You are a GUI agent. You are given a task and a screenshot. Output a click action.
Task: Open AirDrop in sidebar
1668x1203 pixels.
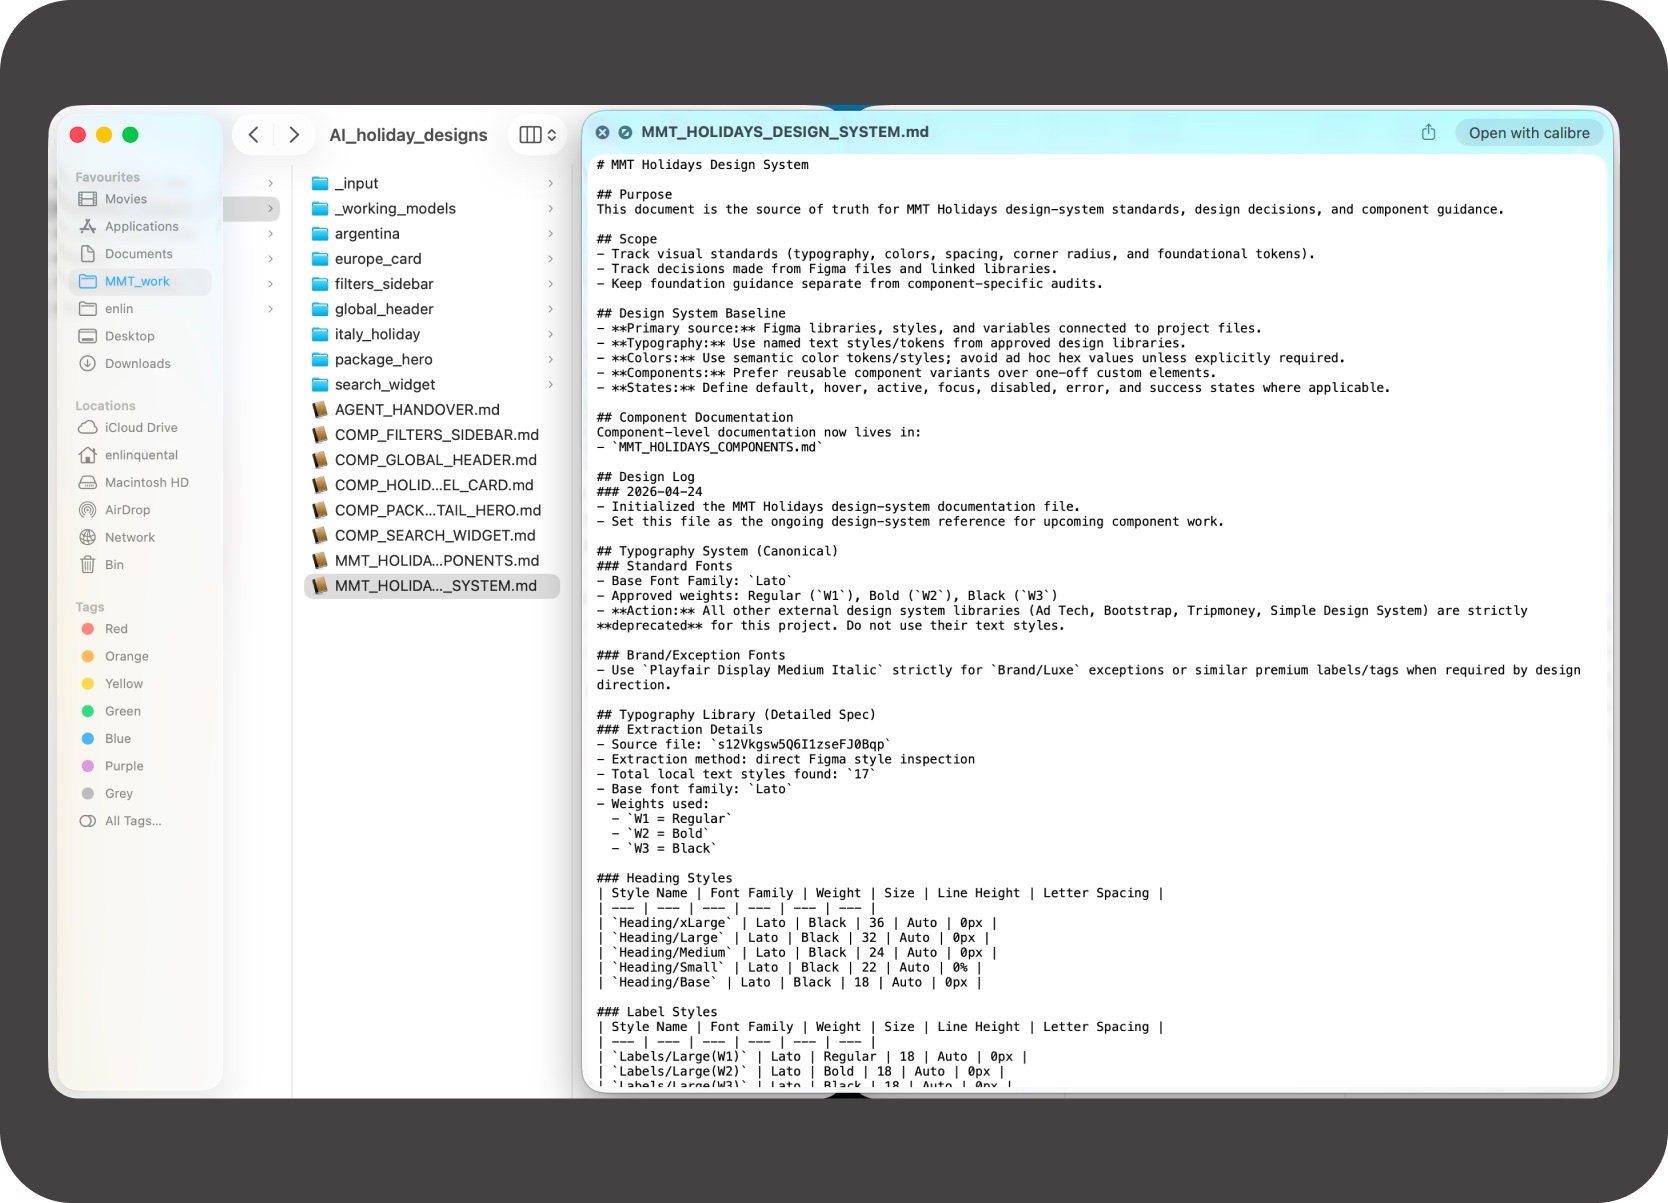tap(140, 510)
